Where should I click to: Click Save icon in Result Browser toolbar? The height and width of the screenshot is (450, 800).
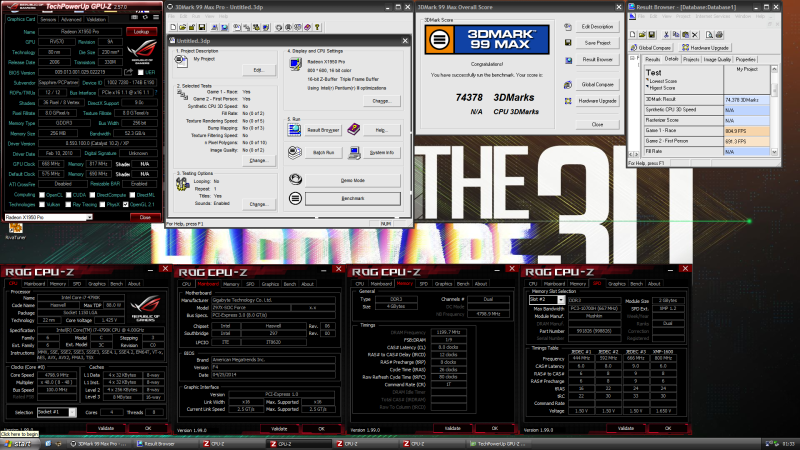652,35
